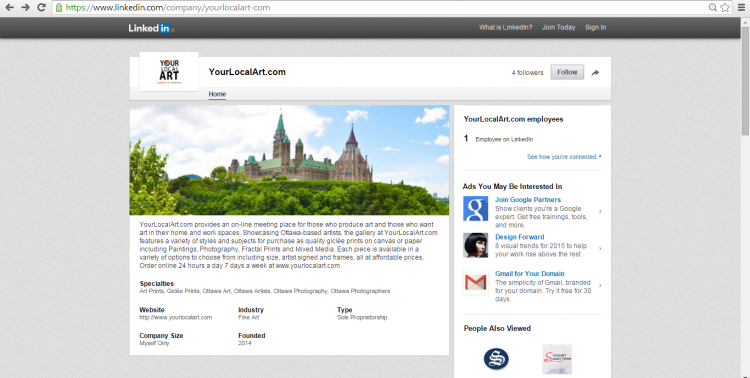Screen dimensions: 750x378
Task: Click the browser forward arrow
Action: pos(25,8)
